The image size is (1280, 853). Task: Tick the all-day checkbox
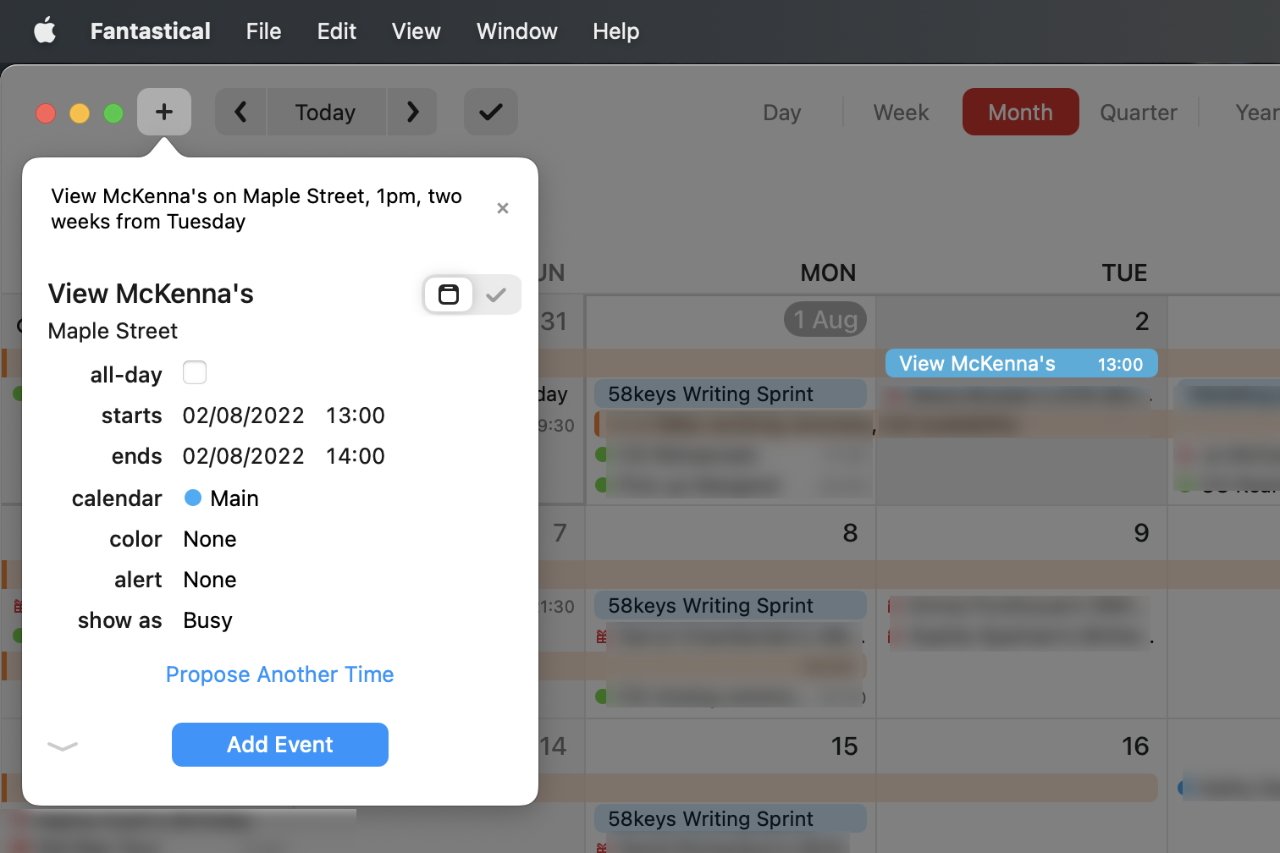click(194, 373)
